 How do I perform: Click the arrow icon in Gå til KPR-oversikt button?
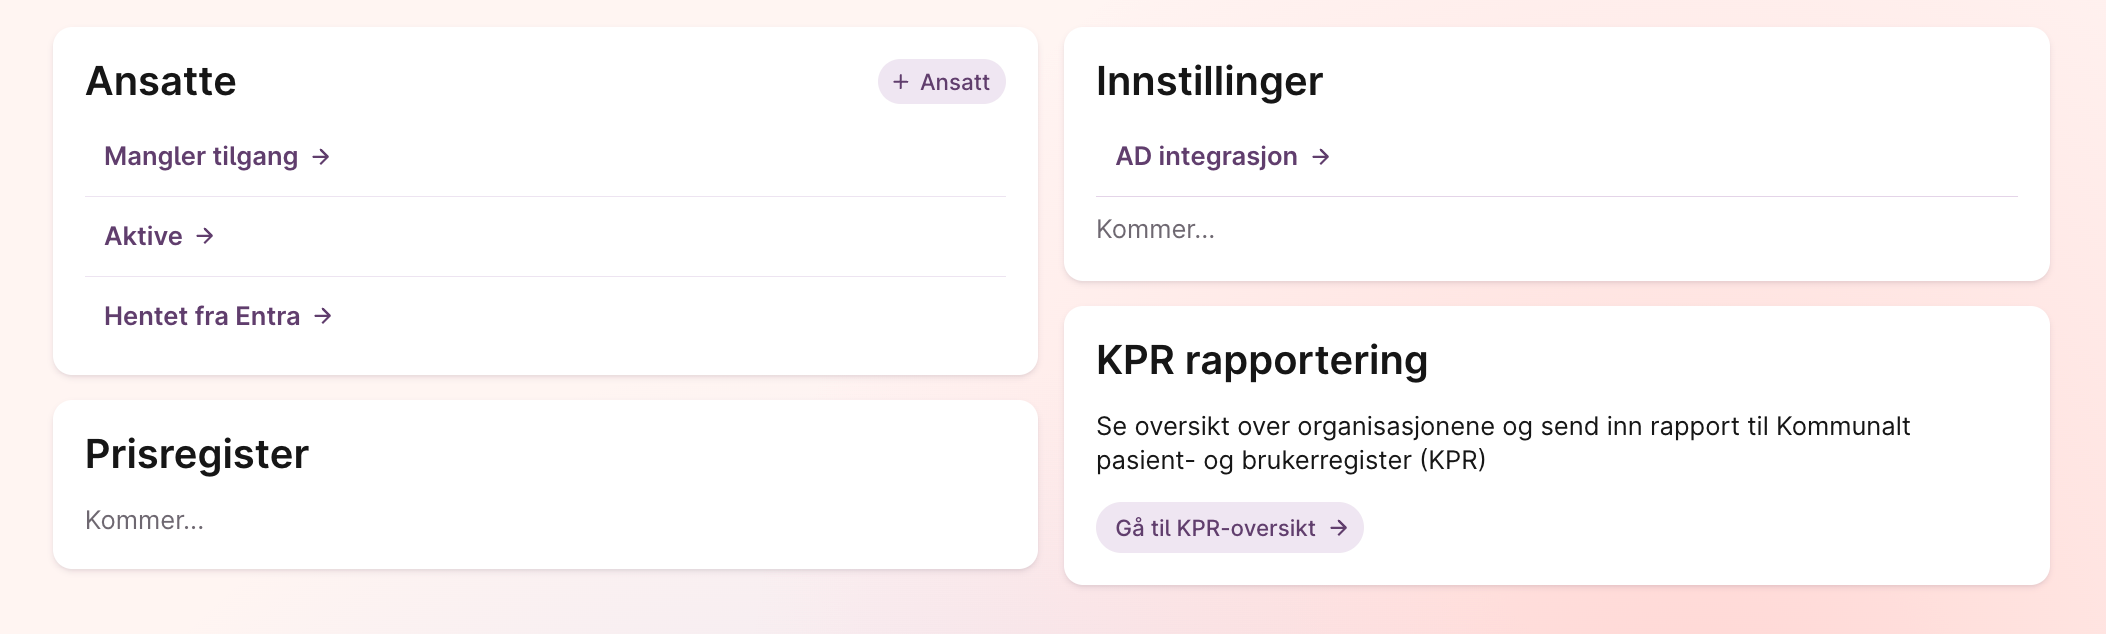(1338, 528)
